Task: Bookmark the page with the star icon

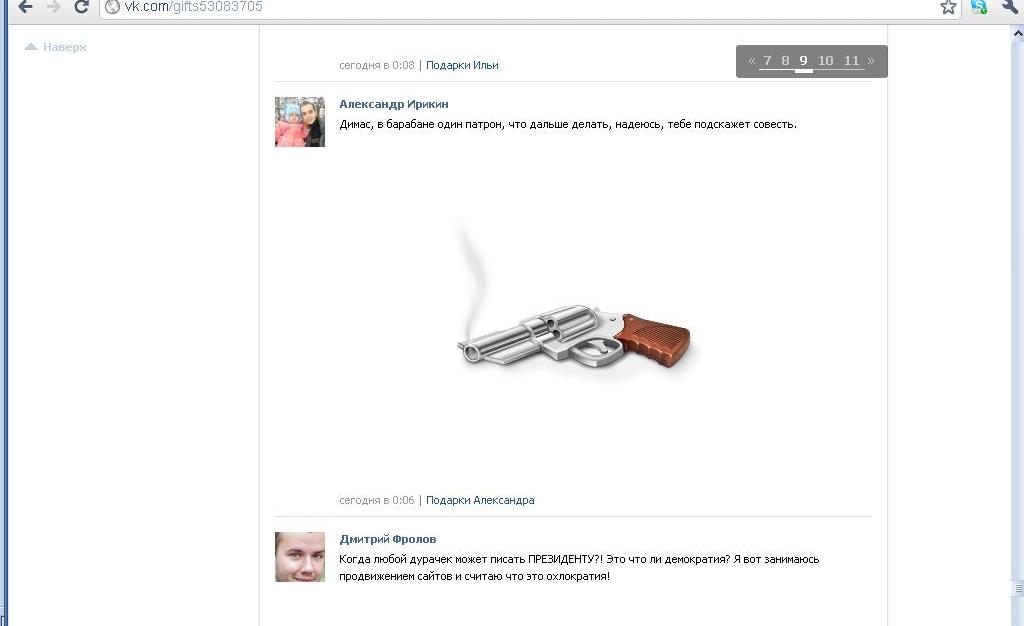Action: click(948, 7)
